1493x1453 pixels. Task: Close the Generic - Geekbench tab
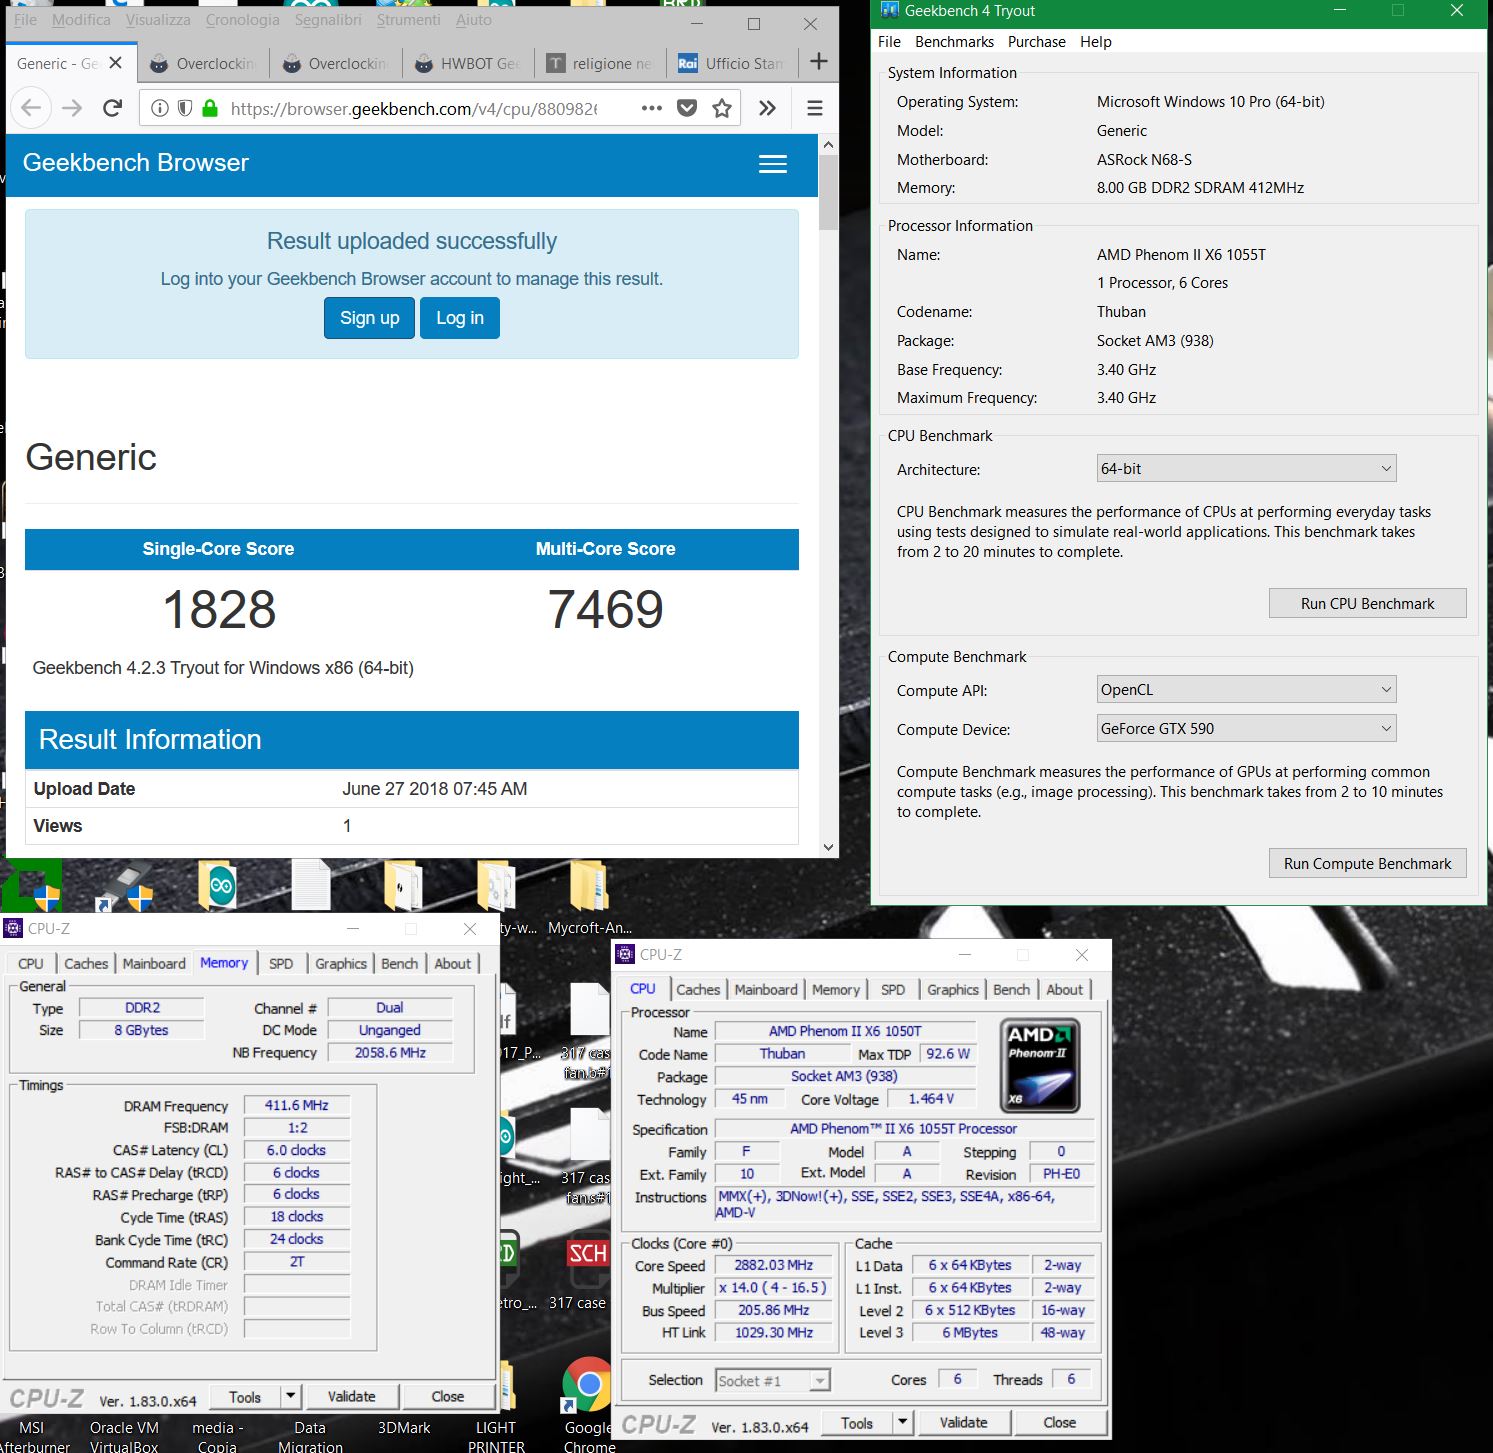(116, 63)
